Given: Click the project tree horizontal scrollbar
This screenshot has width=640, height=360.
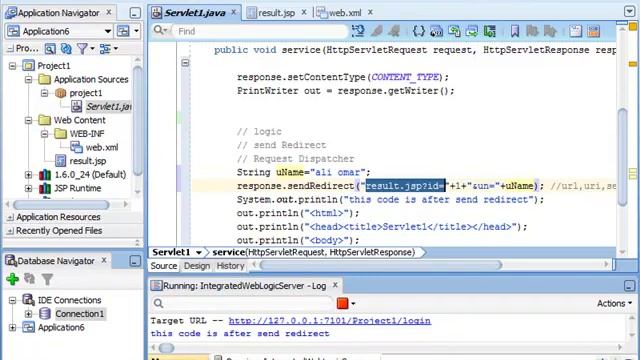Looking at the screenshot, I should [x=61, y=204].
